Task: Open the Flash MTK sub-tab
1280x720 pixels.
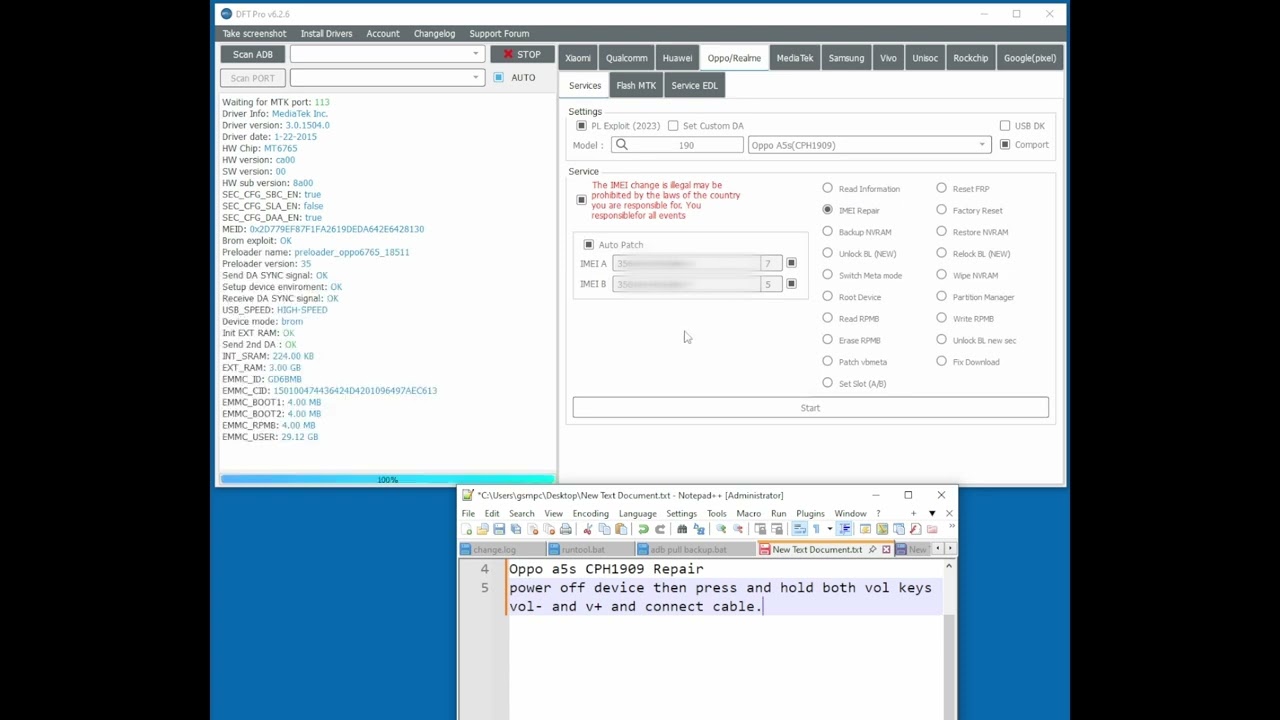Action: 636,85
